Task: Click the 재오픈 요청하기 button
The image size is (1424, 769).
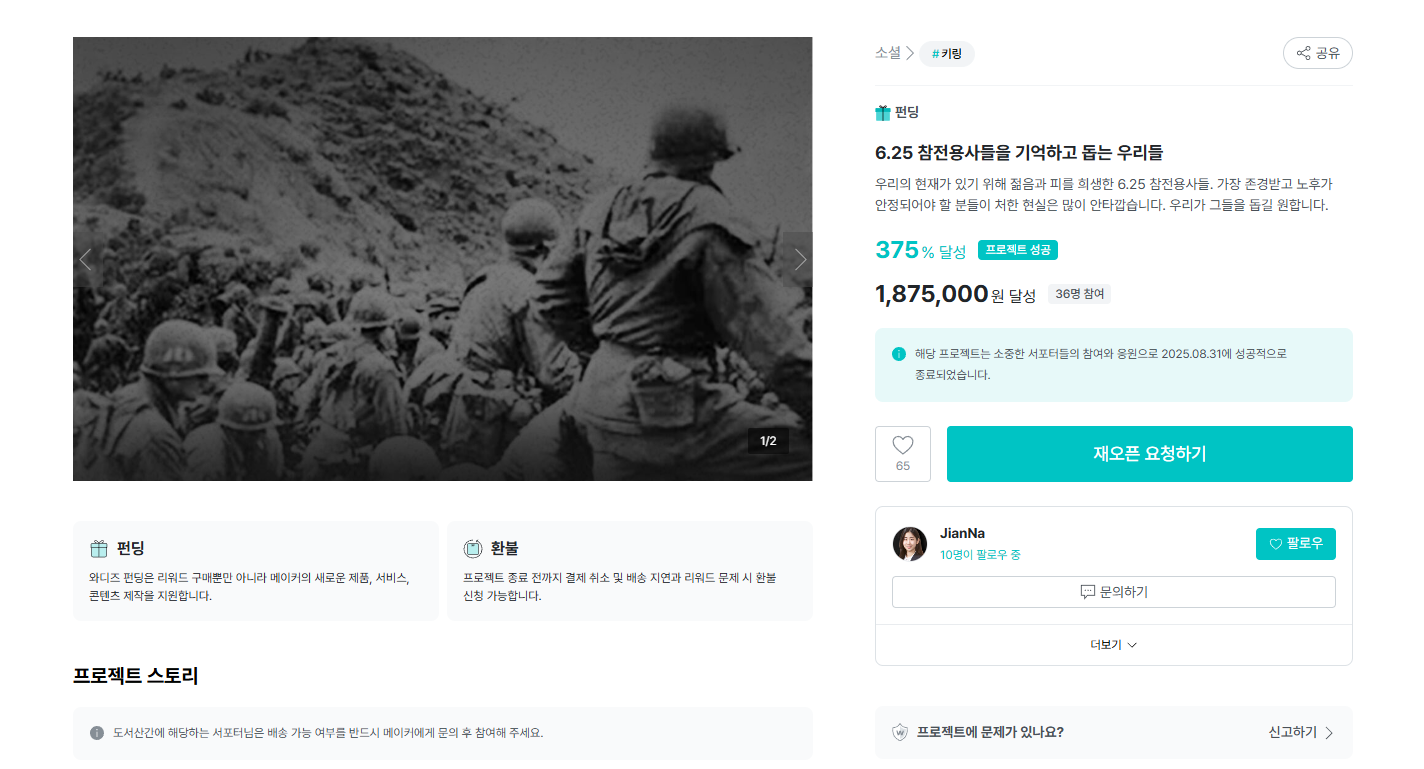Action: [1149, 454]
